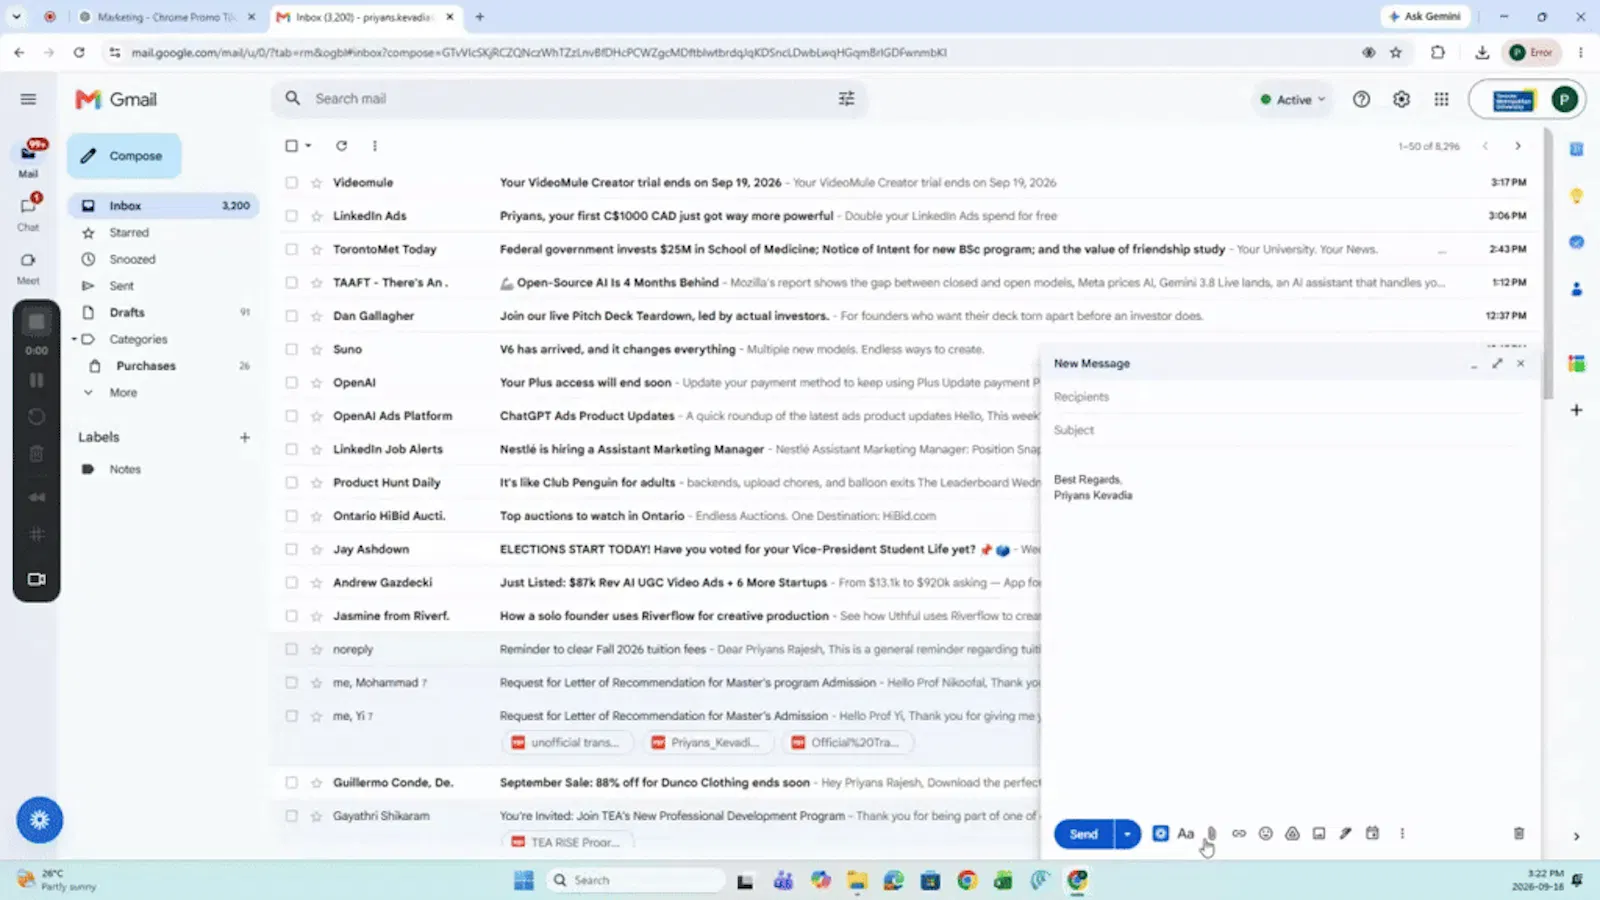The height and width of the screenshot is (900, 1600).
Task: Switch to the Marketing Chrome tab
Action: click(165, 17)
